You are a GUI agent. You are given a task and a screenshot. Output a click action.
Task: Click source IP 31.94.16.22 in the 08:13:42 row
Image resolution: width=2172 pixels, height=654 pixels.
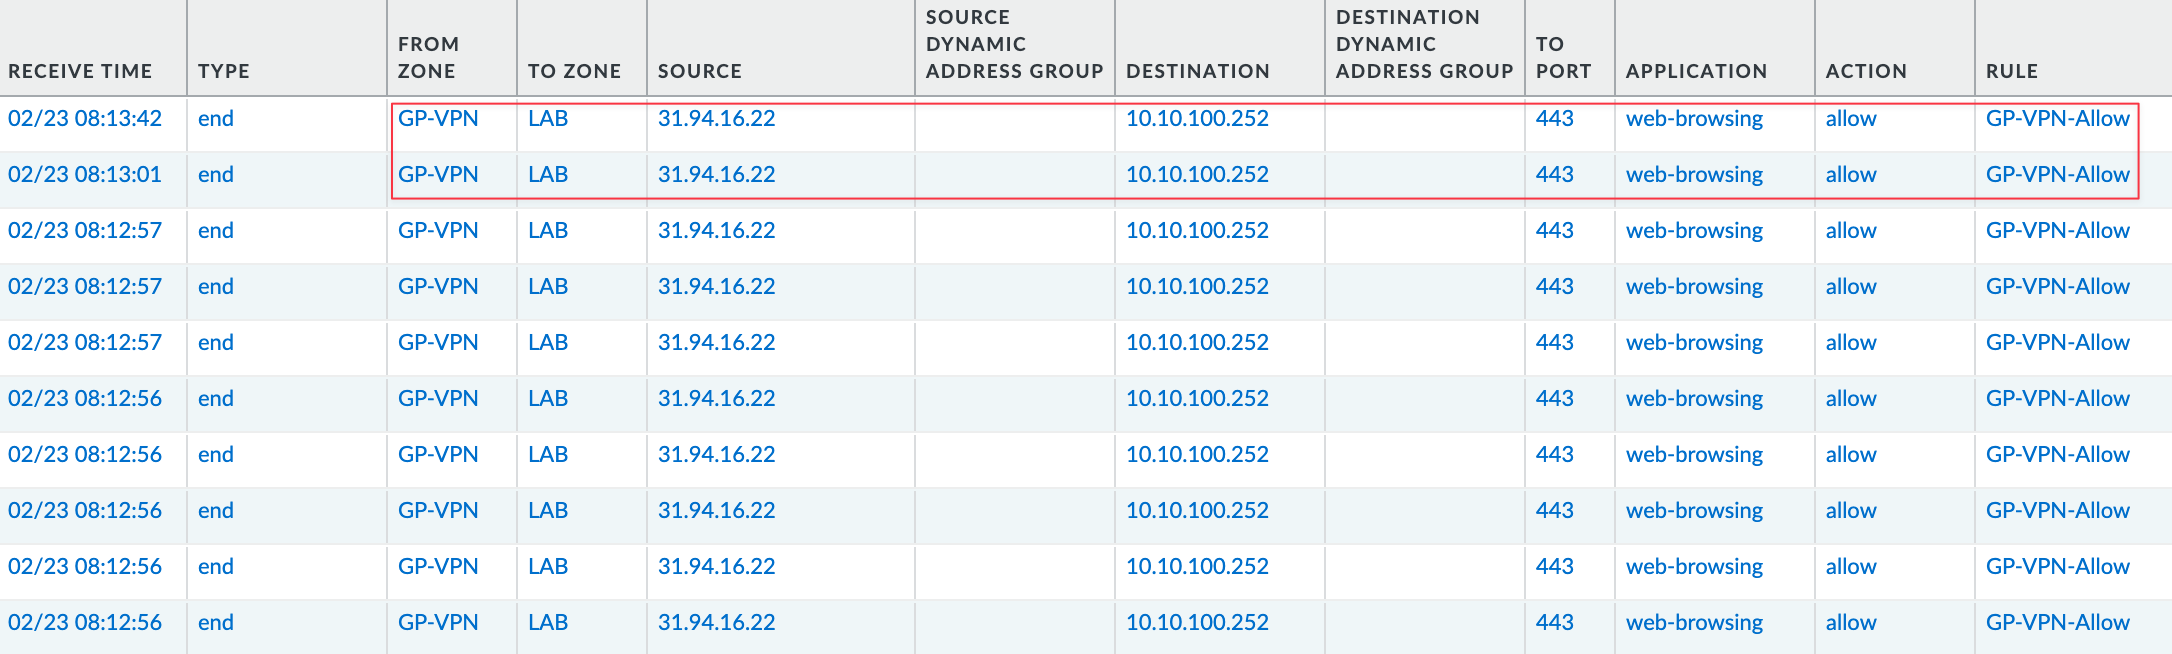point(716,118)
